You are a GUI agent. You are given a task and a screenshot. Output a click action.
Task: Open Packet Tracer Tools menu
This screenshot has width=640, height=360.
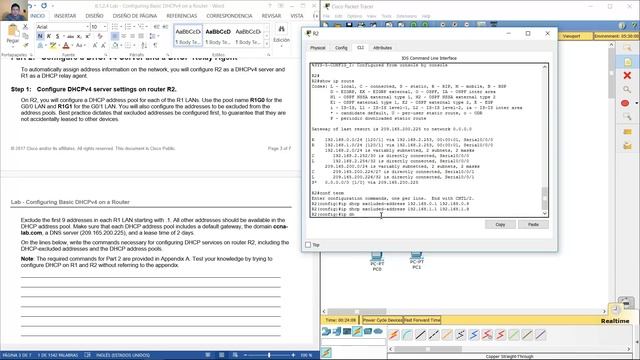pos(386,16)
